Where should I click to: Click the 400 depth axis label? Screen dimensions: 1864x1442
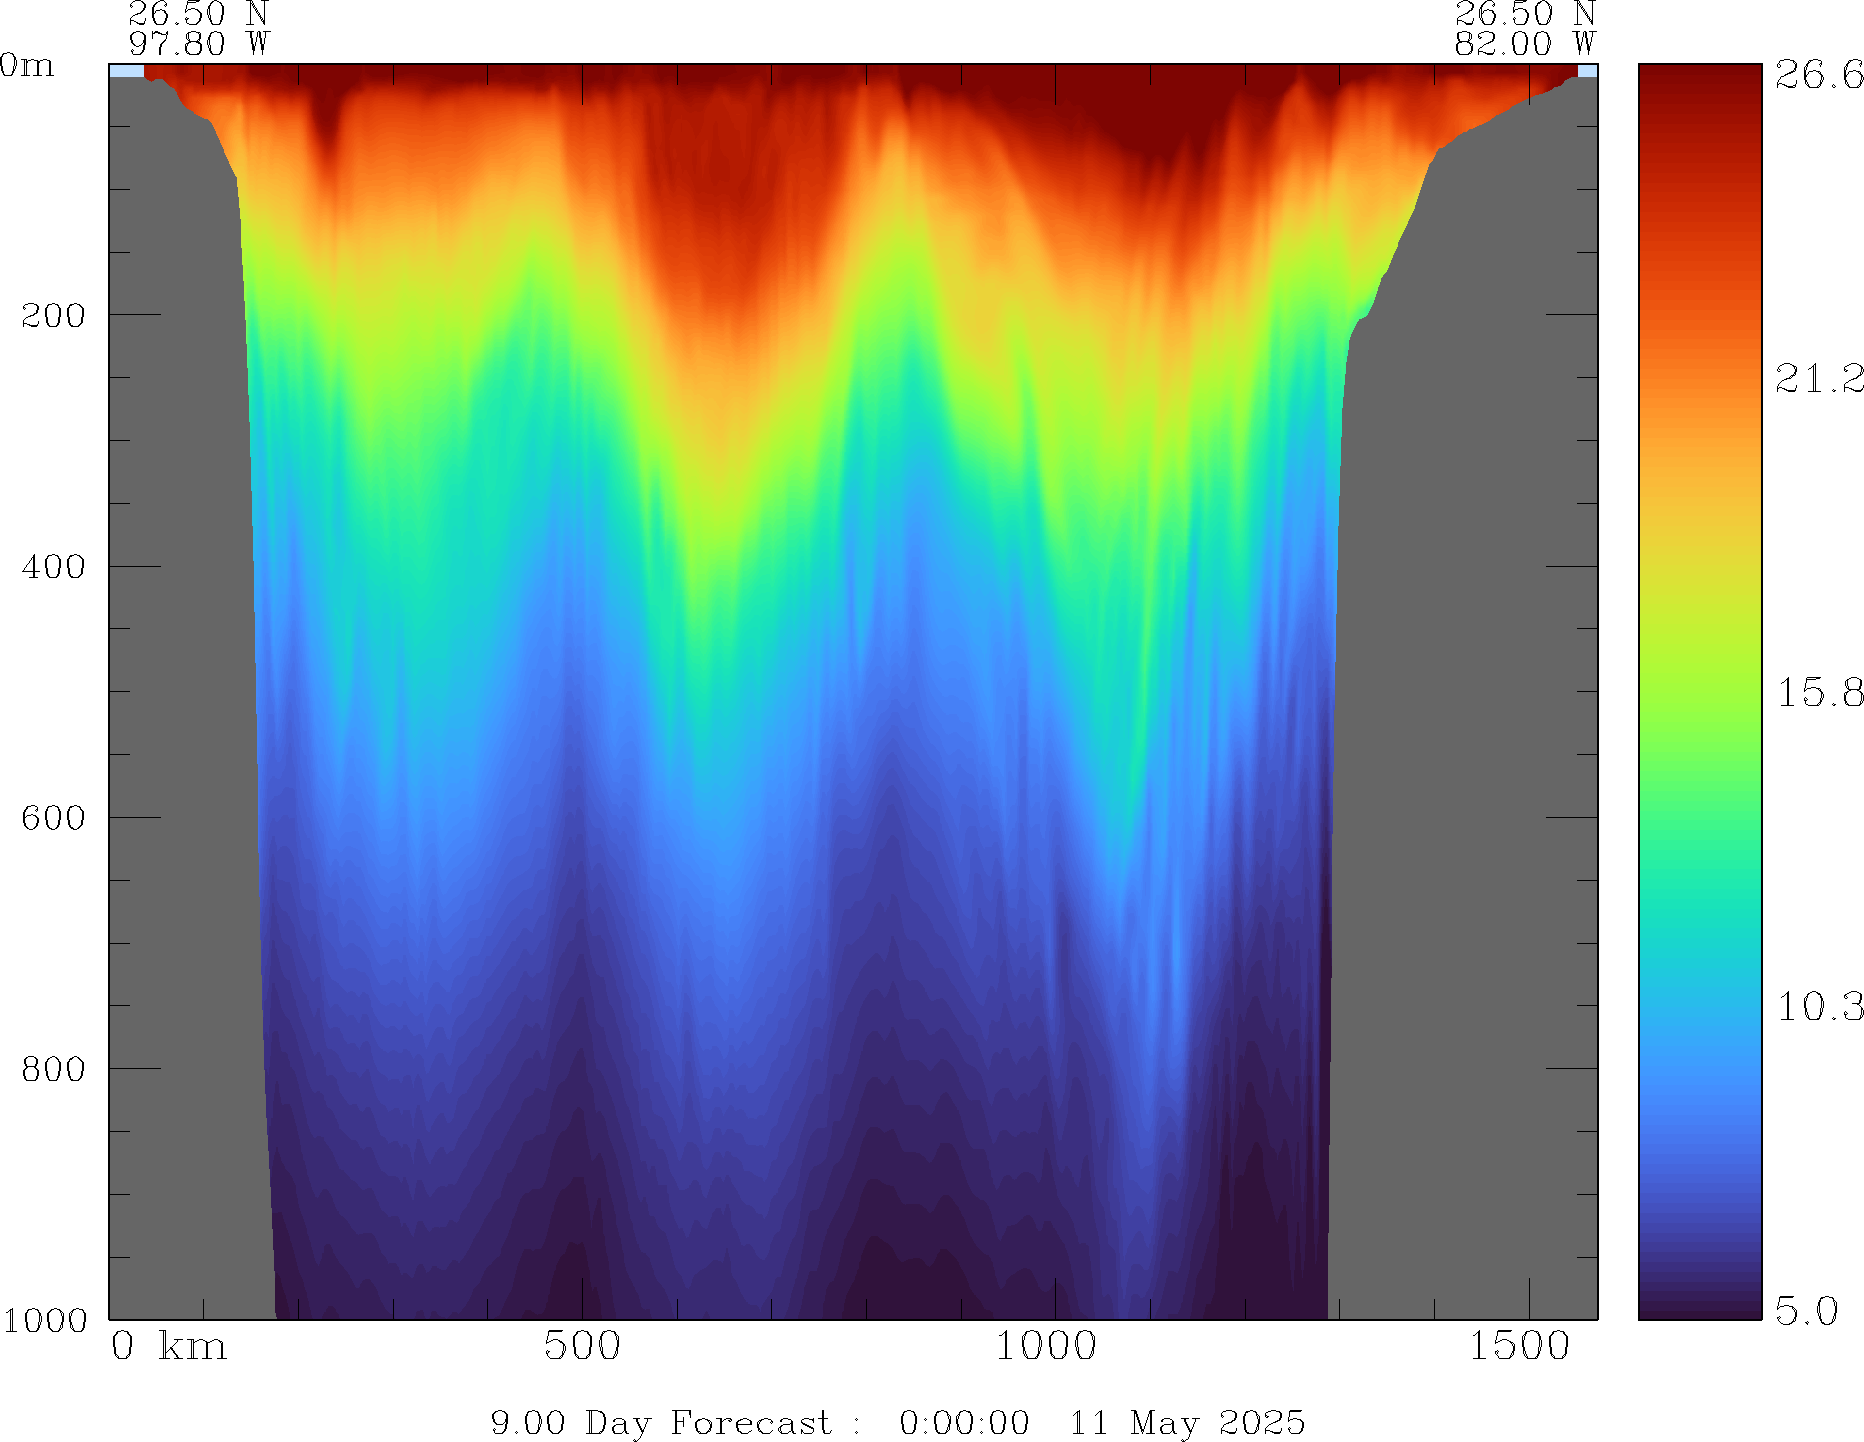pyautogui.click(x=54, y=567)
